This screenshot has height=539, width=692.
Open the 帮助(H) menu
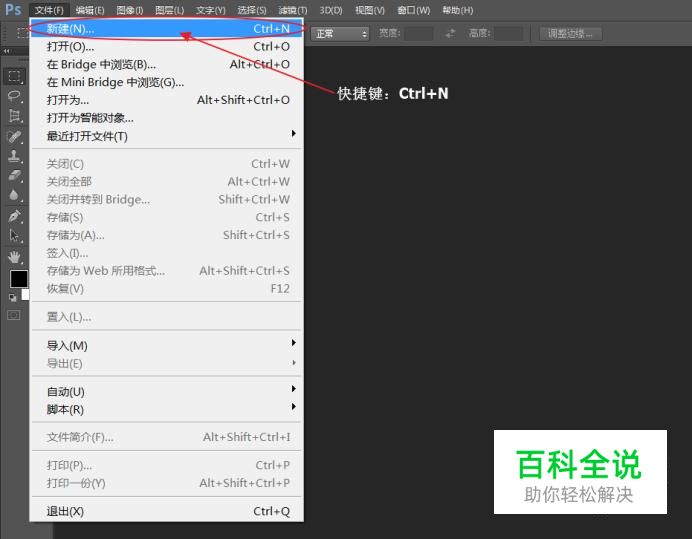pos(458,10)
